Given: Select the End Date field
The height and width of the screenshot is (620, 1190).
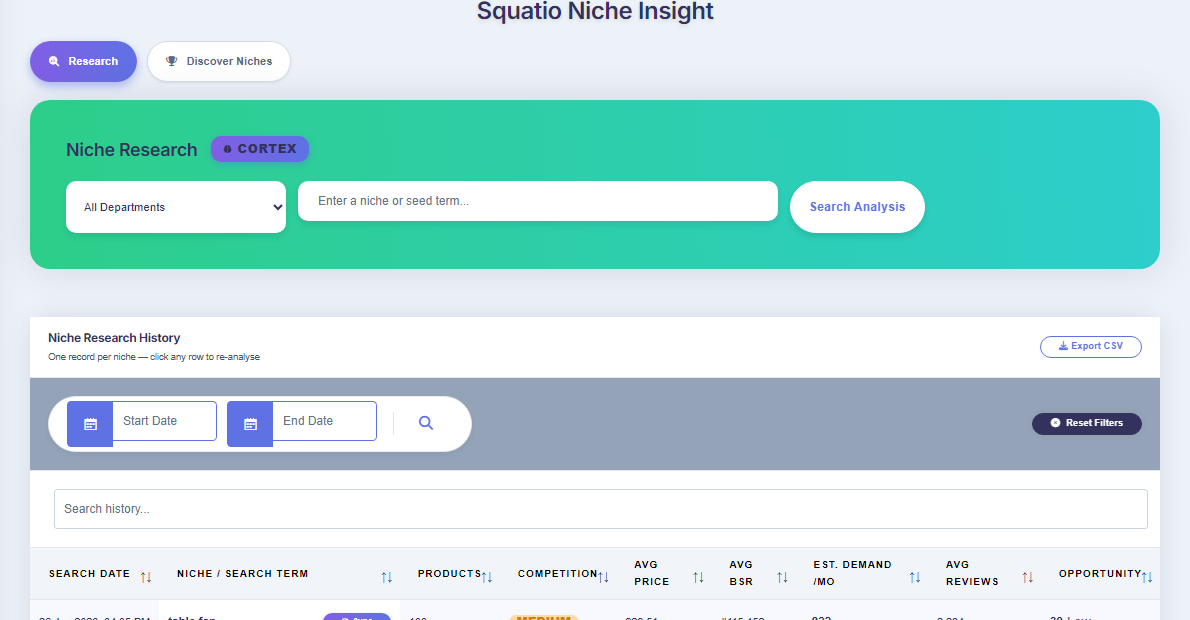Looking at the screenshot, I should click(324, 421).
